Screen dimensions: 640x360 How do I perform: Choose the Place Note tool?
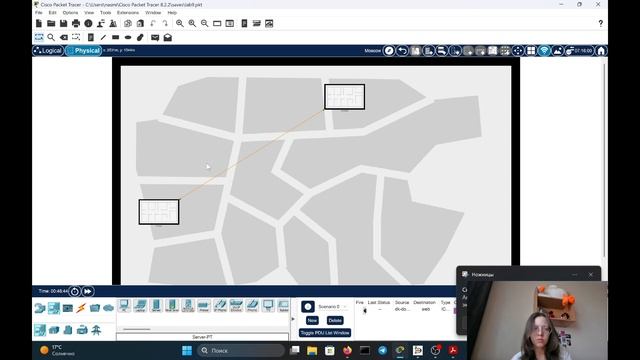click(x=91, y=38)
